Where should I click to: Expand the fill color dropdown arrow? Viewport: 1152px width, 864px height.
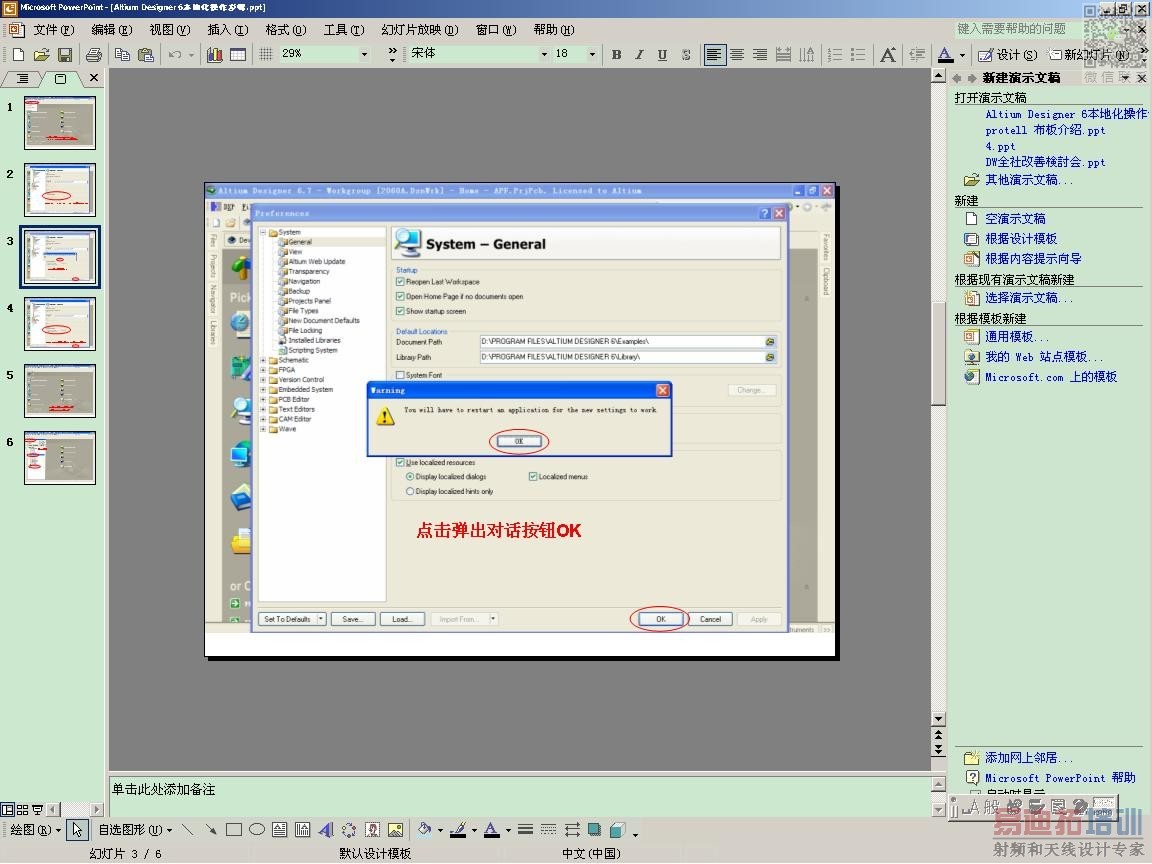(x=440, y=830)
